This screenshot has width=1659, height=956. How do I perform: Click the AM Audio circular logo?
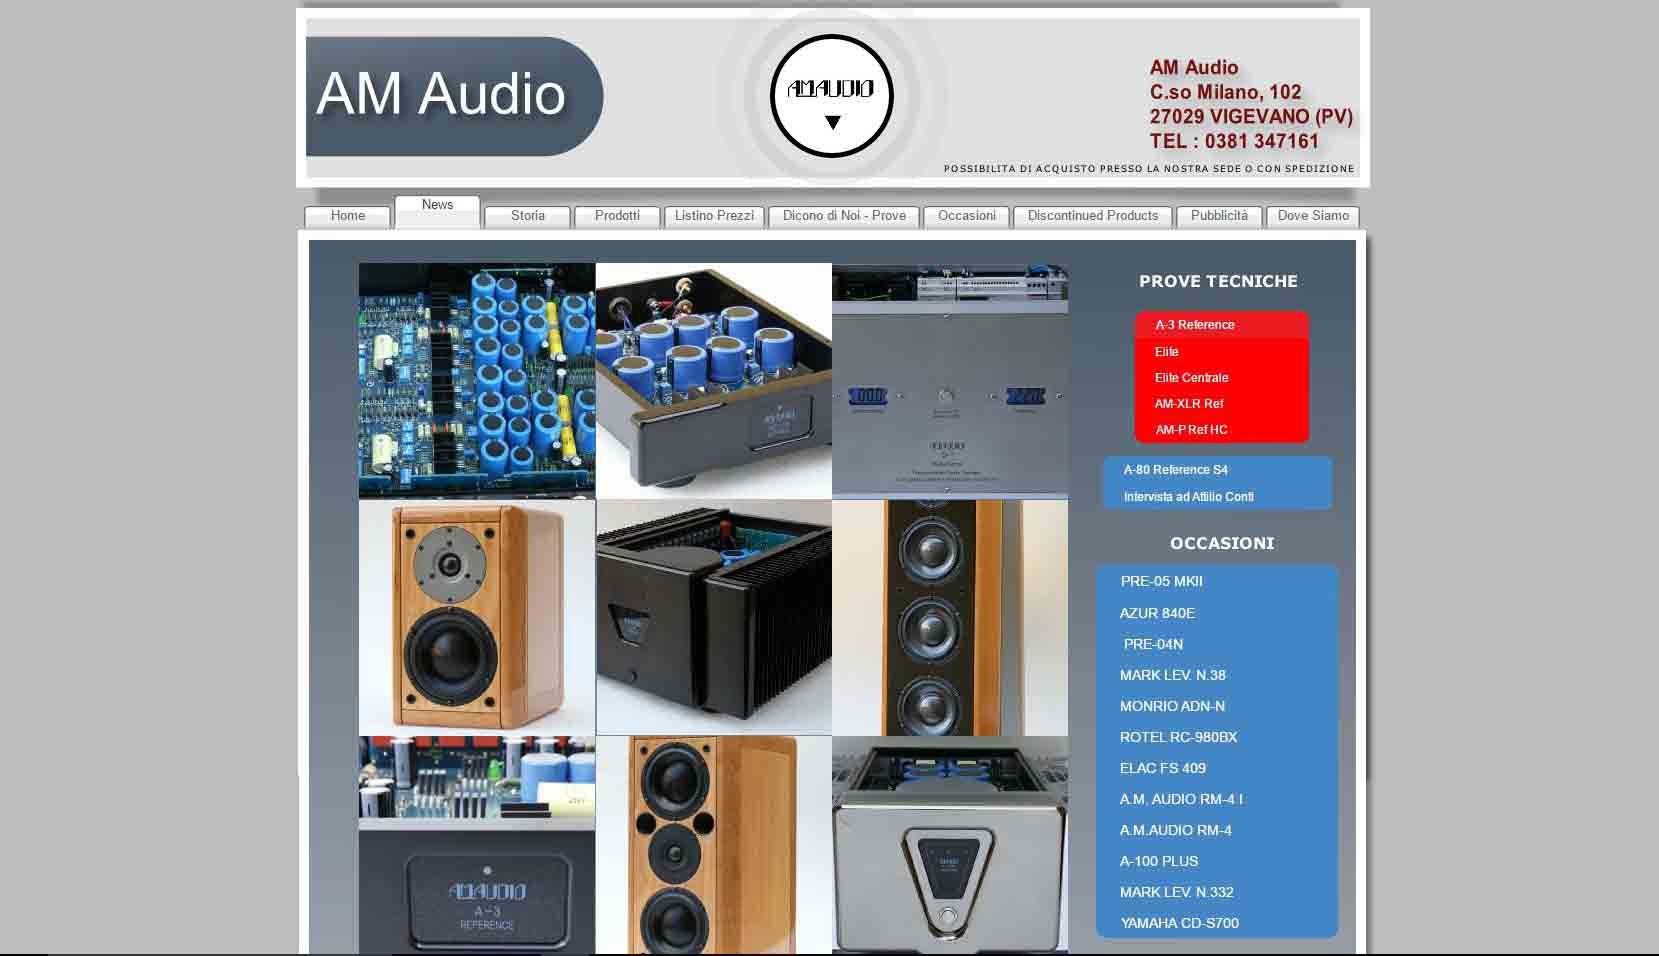click(832, 96)
